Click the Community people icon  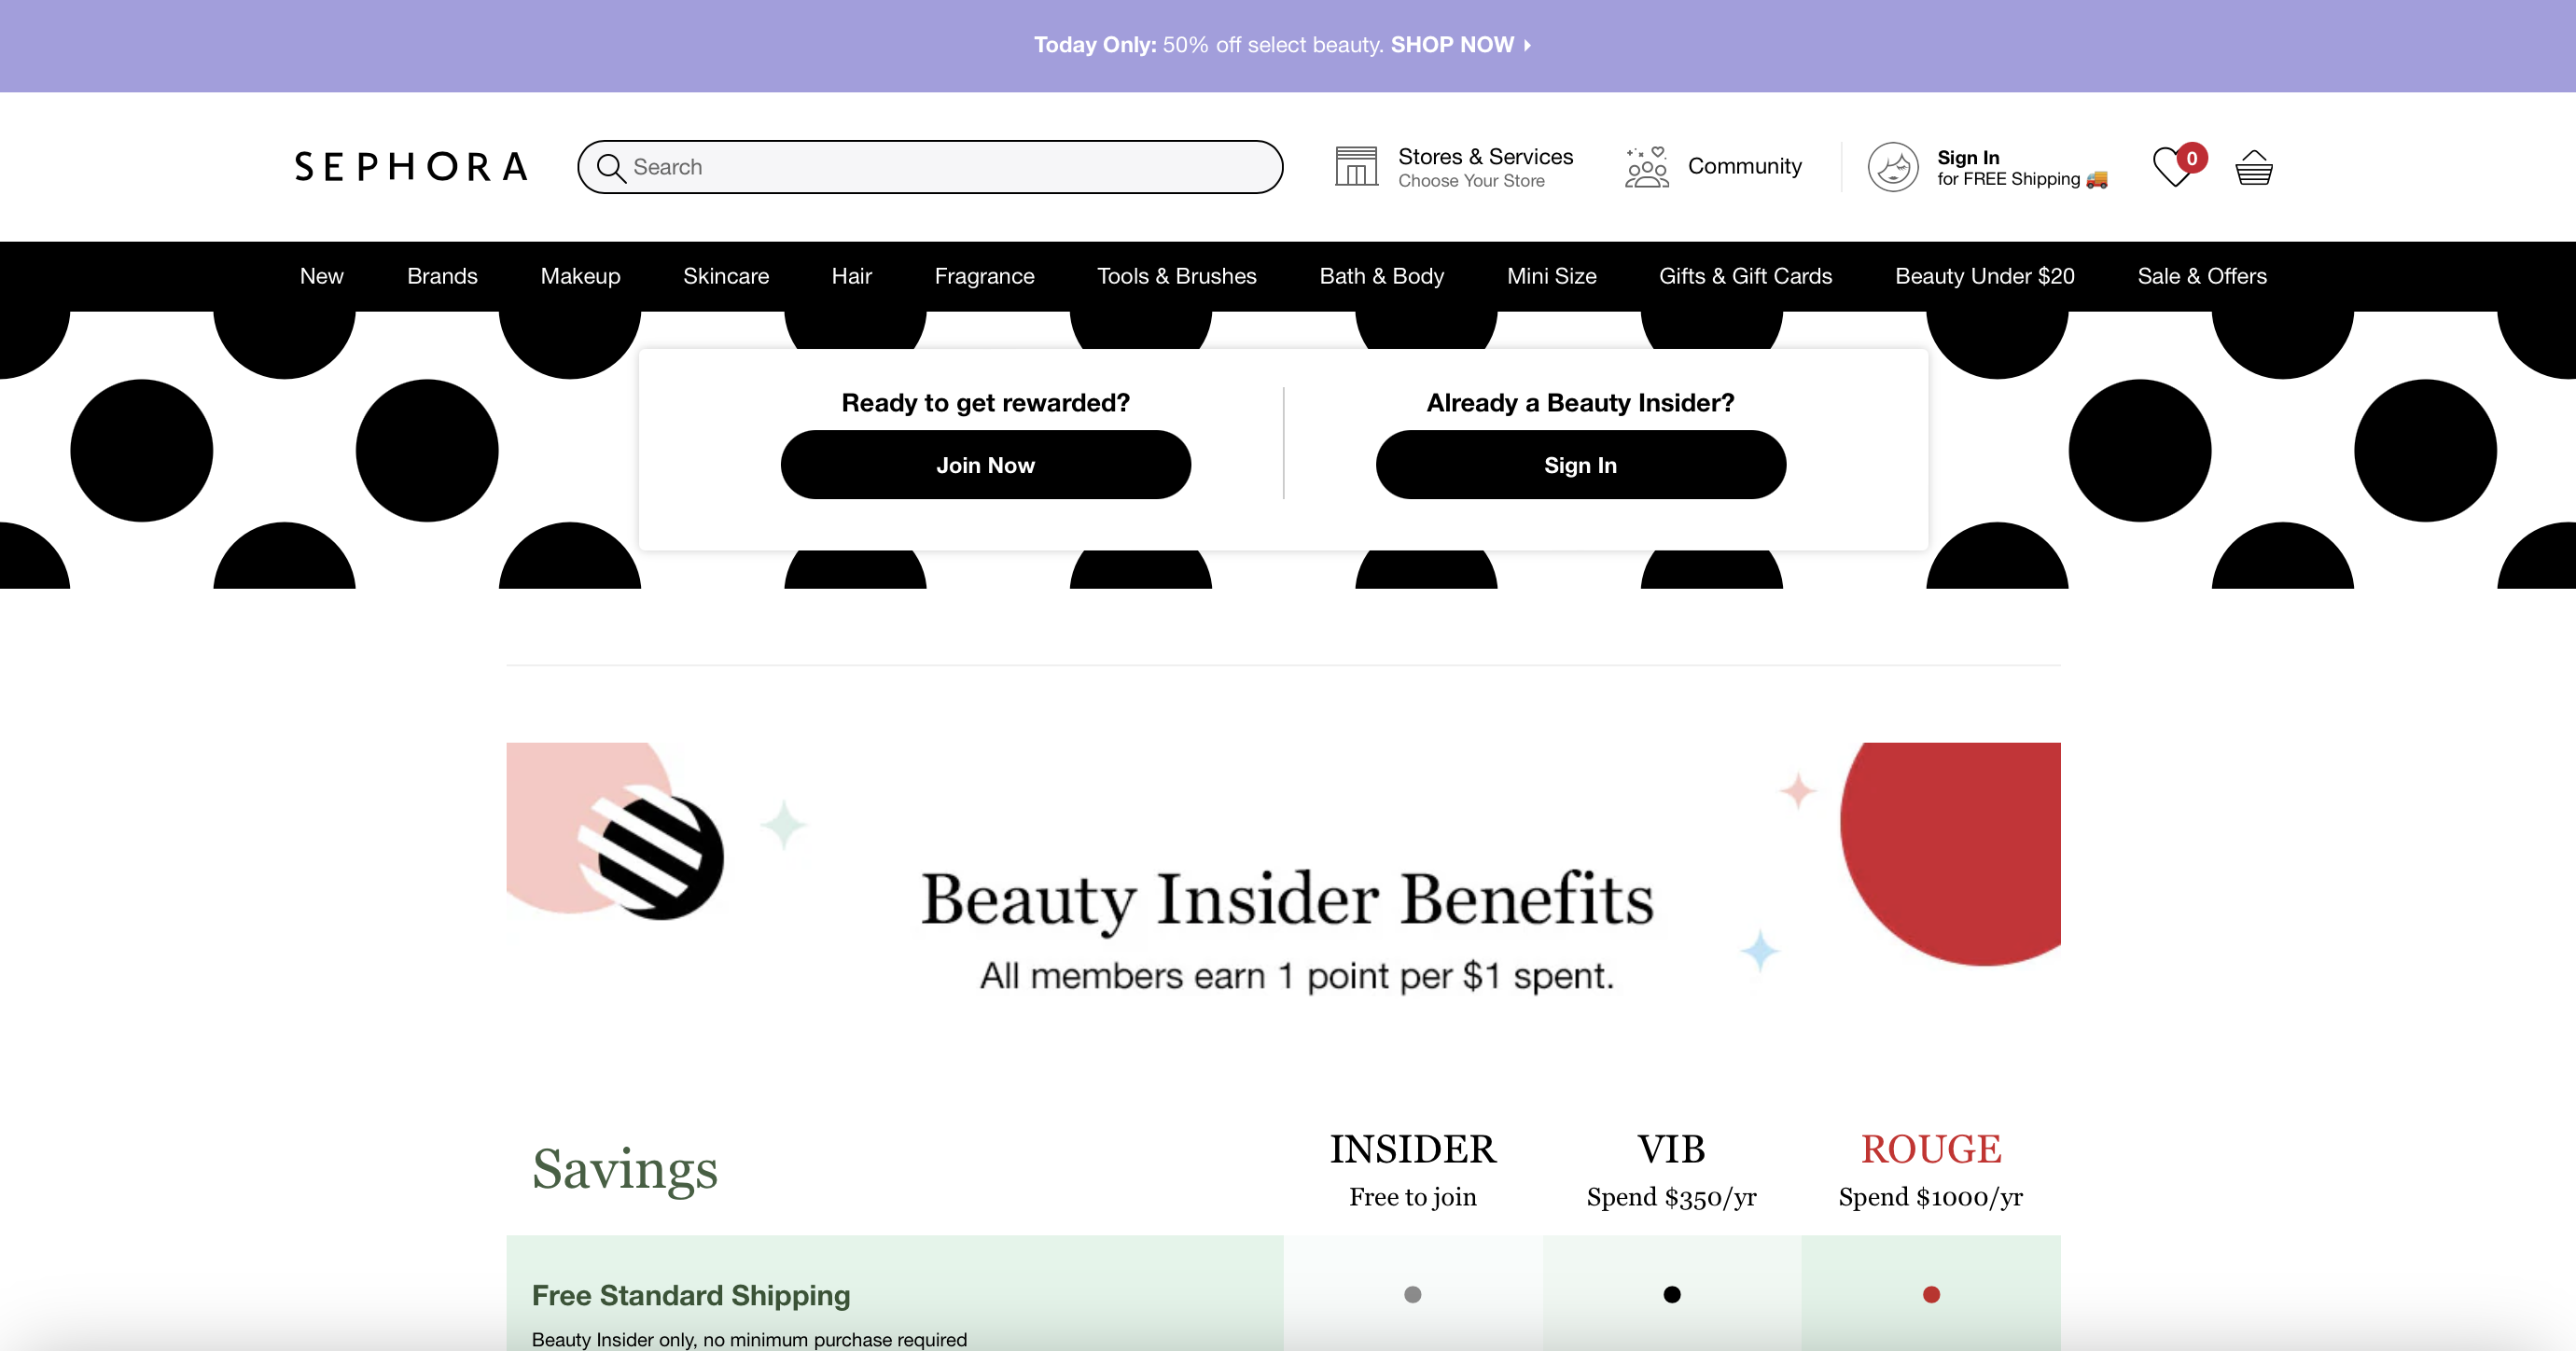pyautogui.click(x=1646, y=167)
